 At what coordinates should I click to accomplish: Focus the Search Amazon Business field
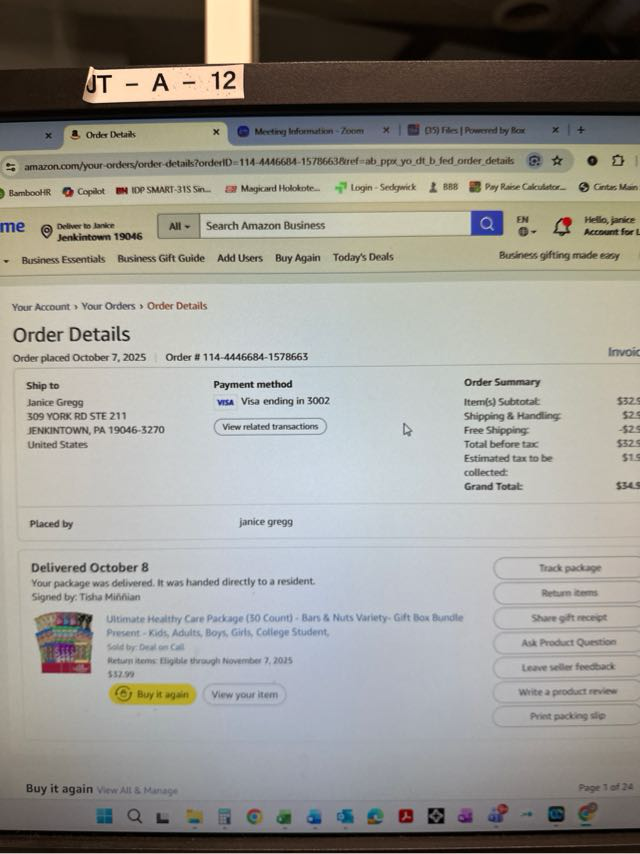pos(335,225)
